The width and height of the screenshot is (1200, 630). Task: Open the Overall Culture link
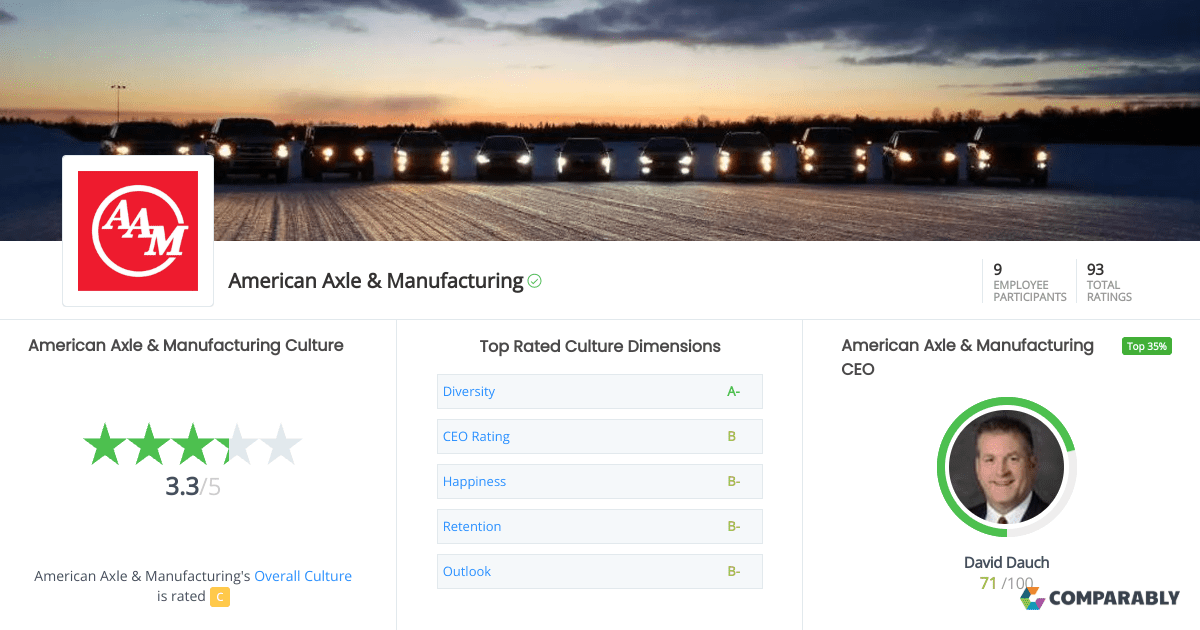(303, 576)
